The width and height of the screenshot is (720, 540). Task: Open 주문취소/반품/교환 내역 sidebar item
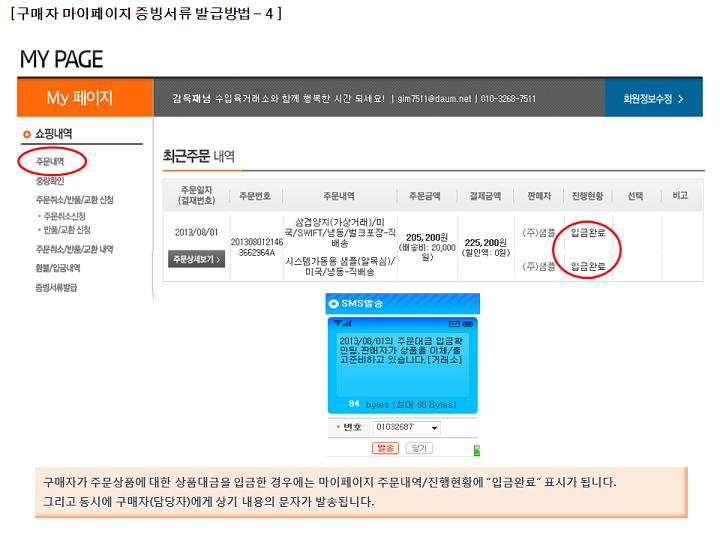74,249
